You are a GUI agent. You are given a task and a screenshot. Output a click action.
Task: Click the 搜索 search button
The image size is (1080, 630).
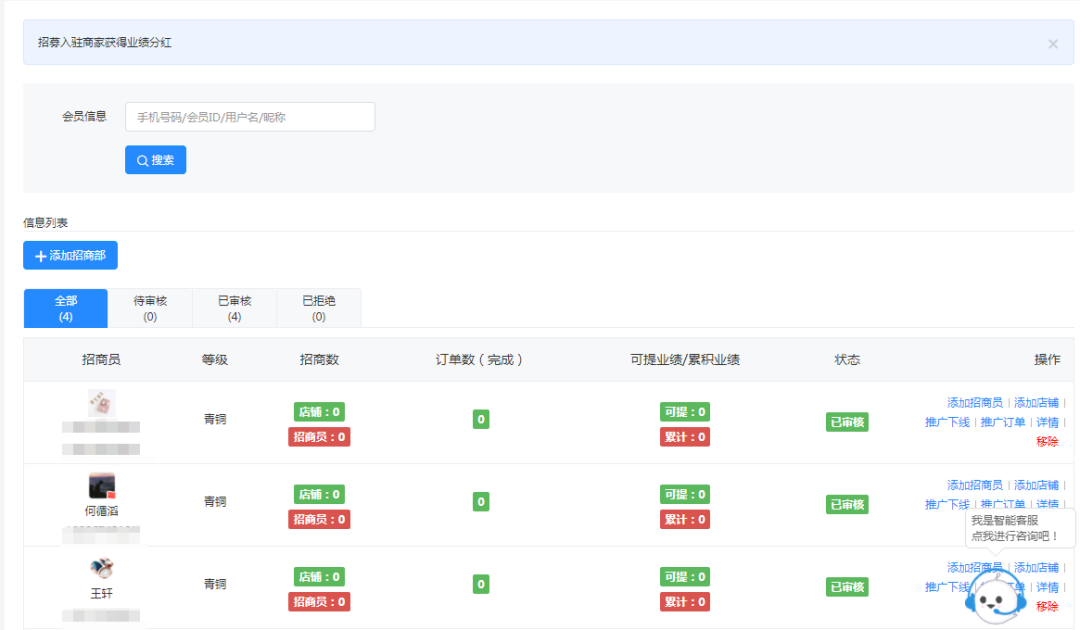tap(156, 160)
